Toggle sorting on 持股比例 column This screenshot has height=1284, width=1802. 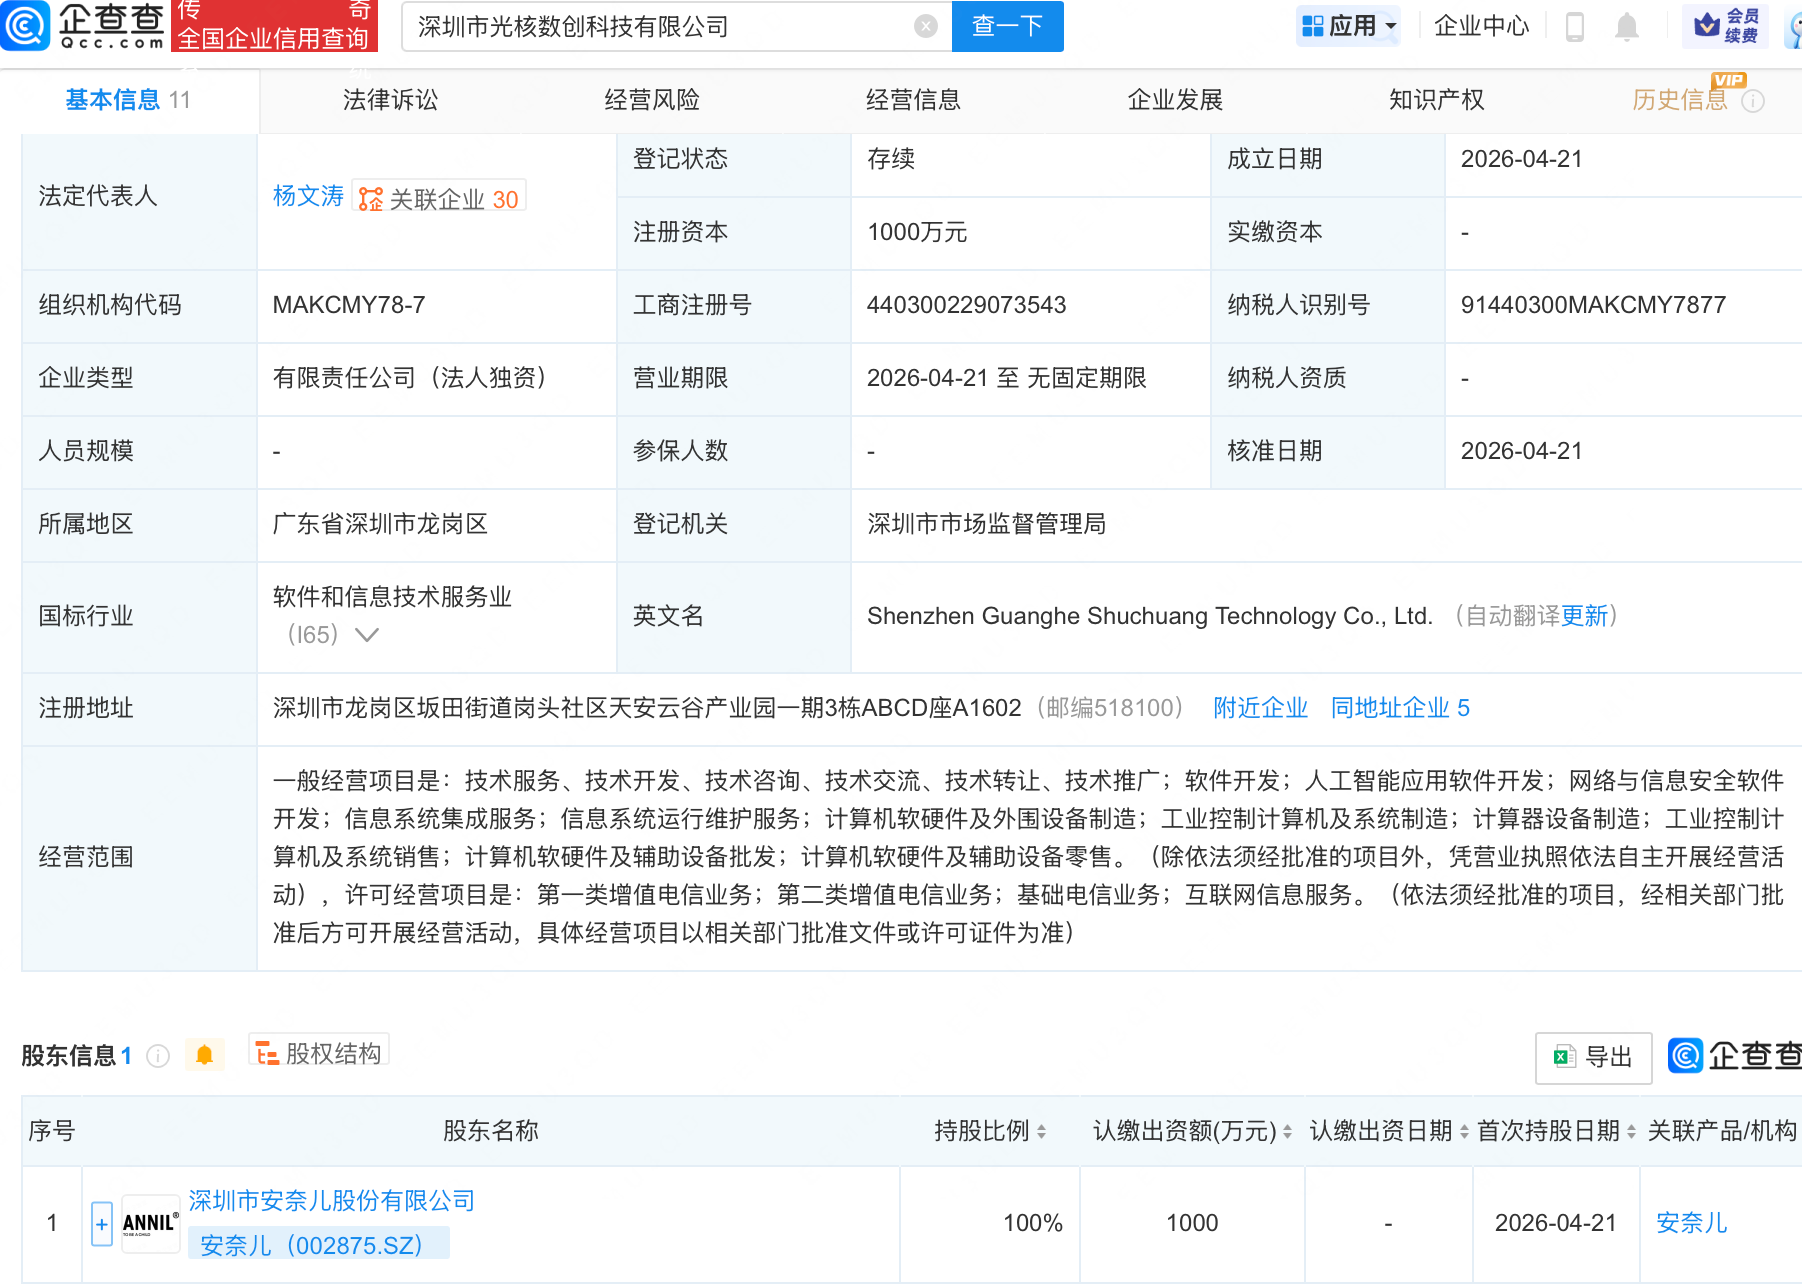pos(1041,1131)
